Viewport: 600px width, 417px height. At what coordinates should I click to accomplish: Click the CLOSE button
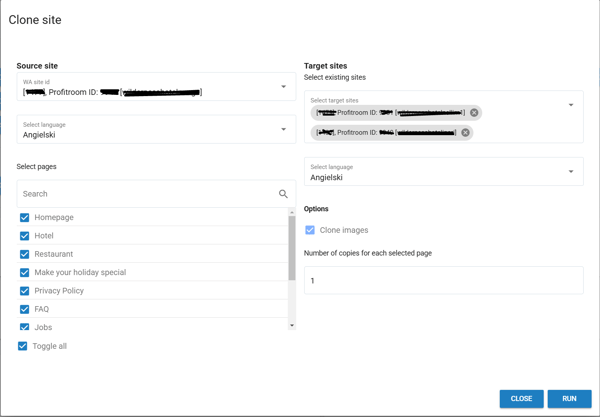pyautogui.click(x=521, y=398)
